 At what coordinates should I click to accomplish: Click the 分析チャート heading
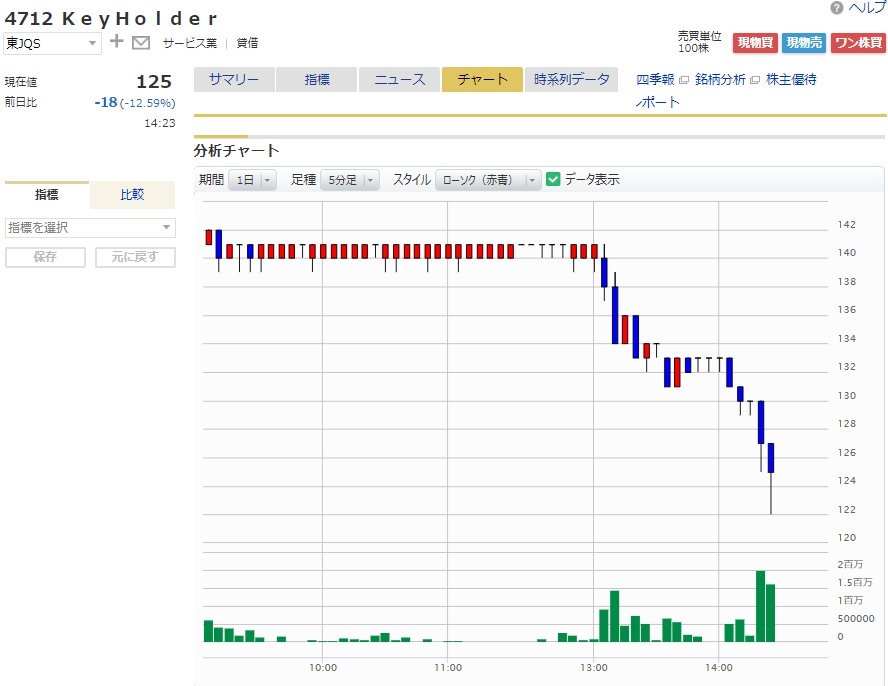point(237,151)
